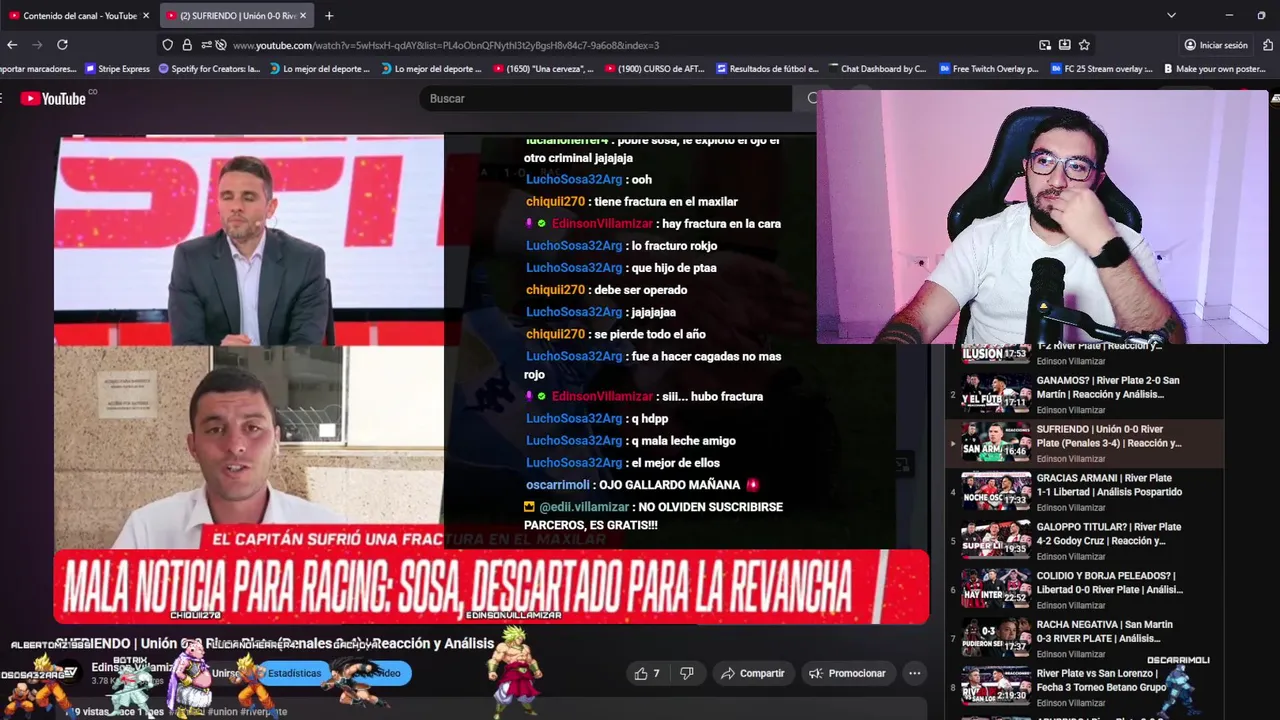Image resolution: width=1280 pixels, height=720 pixels.
Task: Go back to the previous page
Action: click(12, 45)
